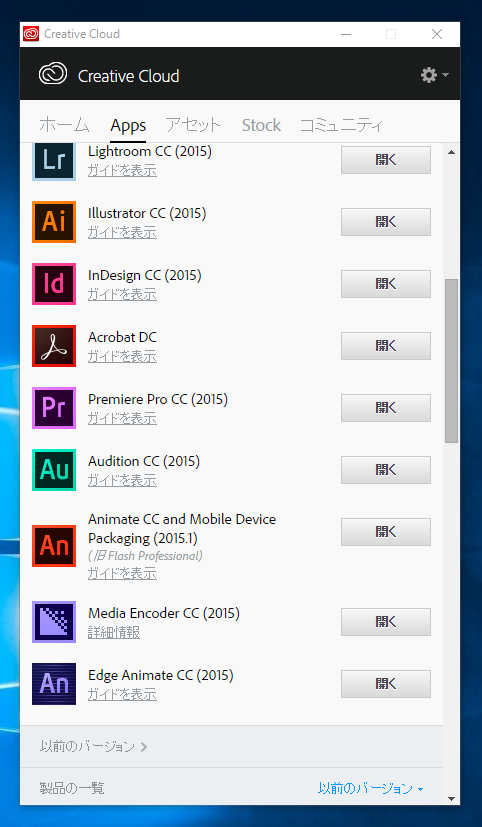Switch to the アセット tab
This screenshot has width=482, height=827.
click(x=193, y=126)
